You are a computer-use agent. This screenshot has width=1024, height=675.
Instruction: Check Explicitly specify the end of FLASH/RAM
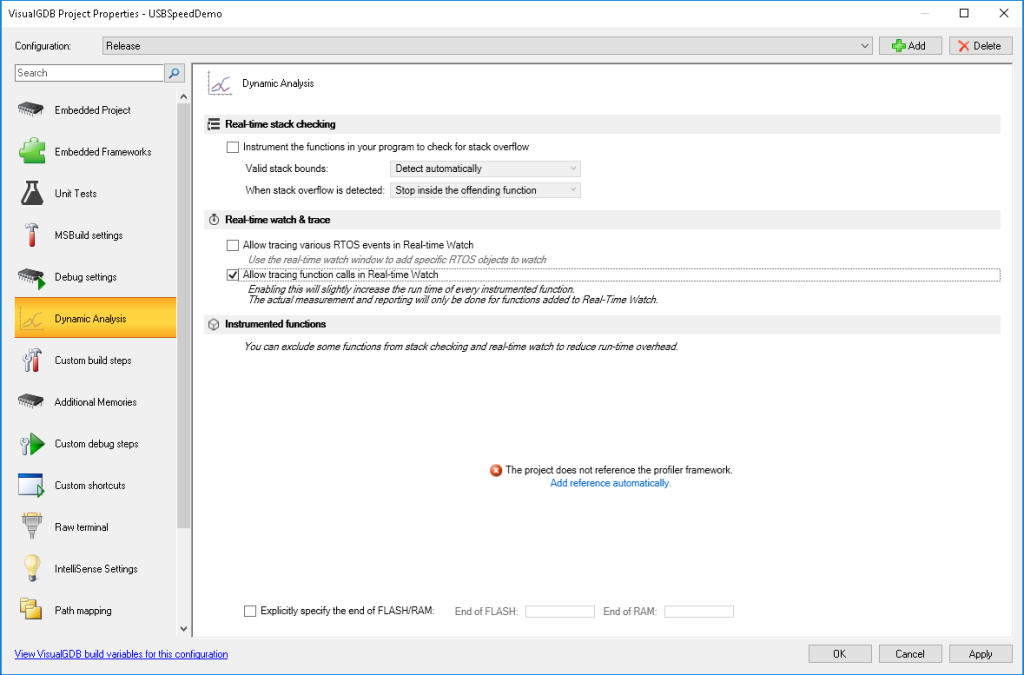point(250,611)
